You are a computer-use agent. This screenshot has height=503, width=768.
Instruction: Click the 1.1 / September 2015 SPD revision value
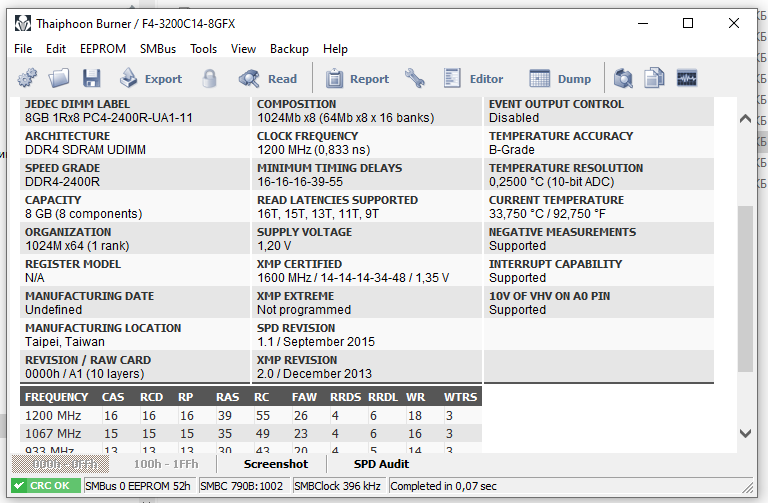coord(316,342)
